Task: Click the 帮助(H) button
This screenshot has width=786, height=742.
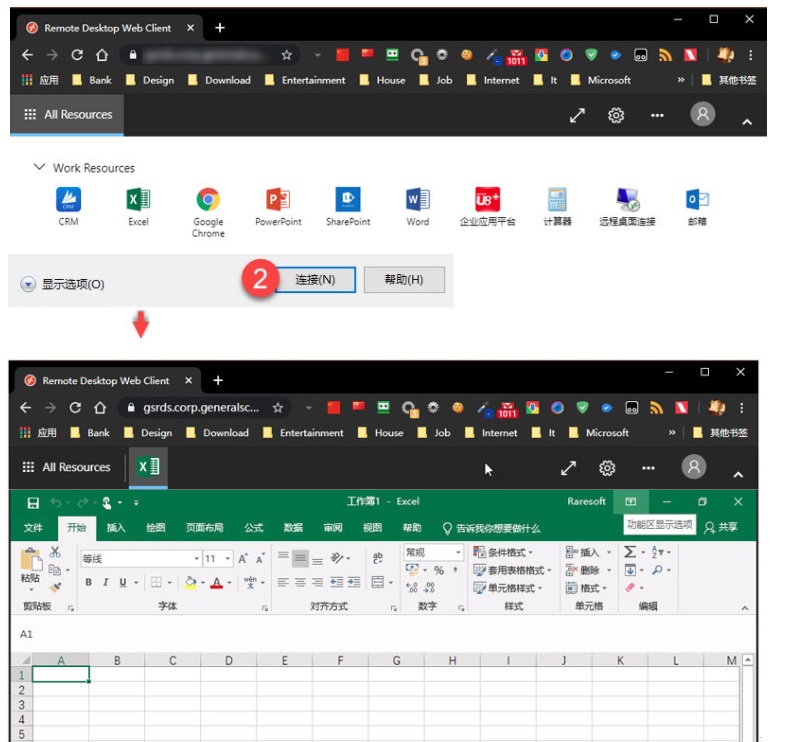Action: click(404, 280)
